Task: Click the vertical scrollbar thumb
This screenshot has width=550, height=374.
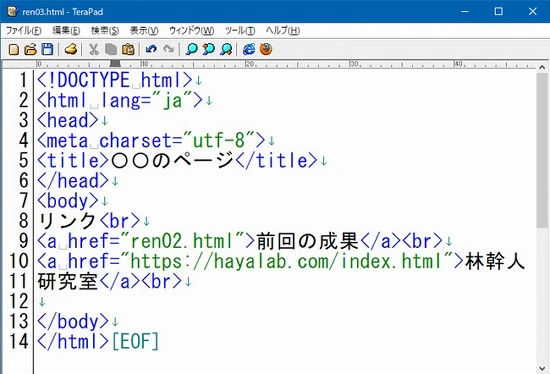Action: tap(542, 150)
